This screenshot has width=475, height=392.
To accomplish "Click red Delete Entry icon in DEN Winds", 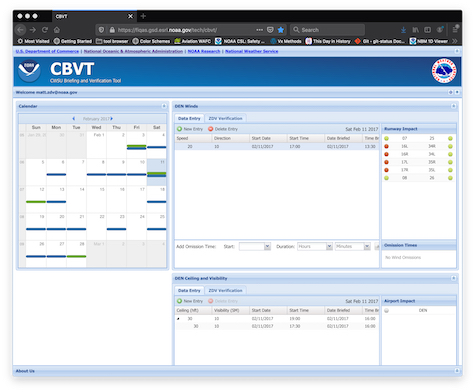I will [210, 129].
